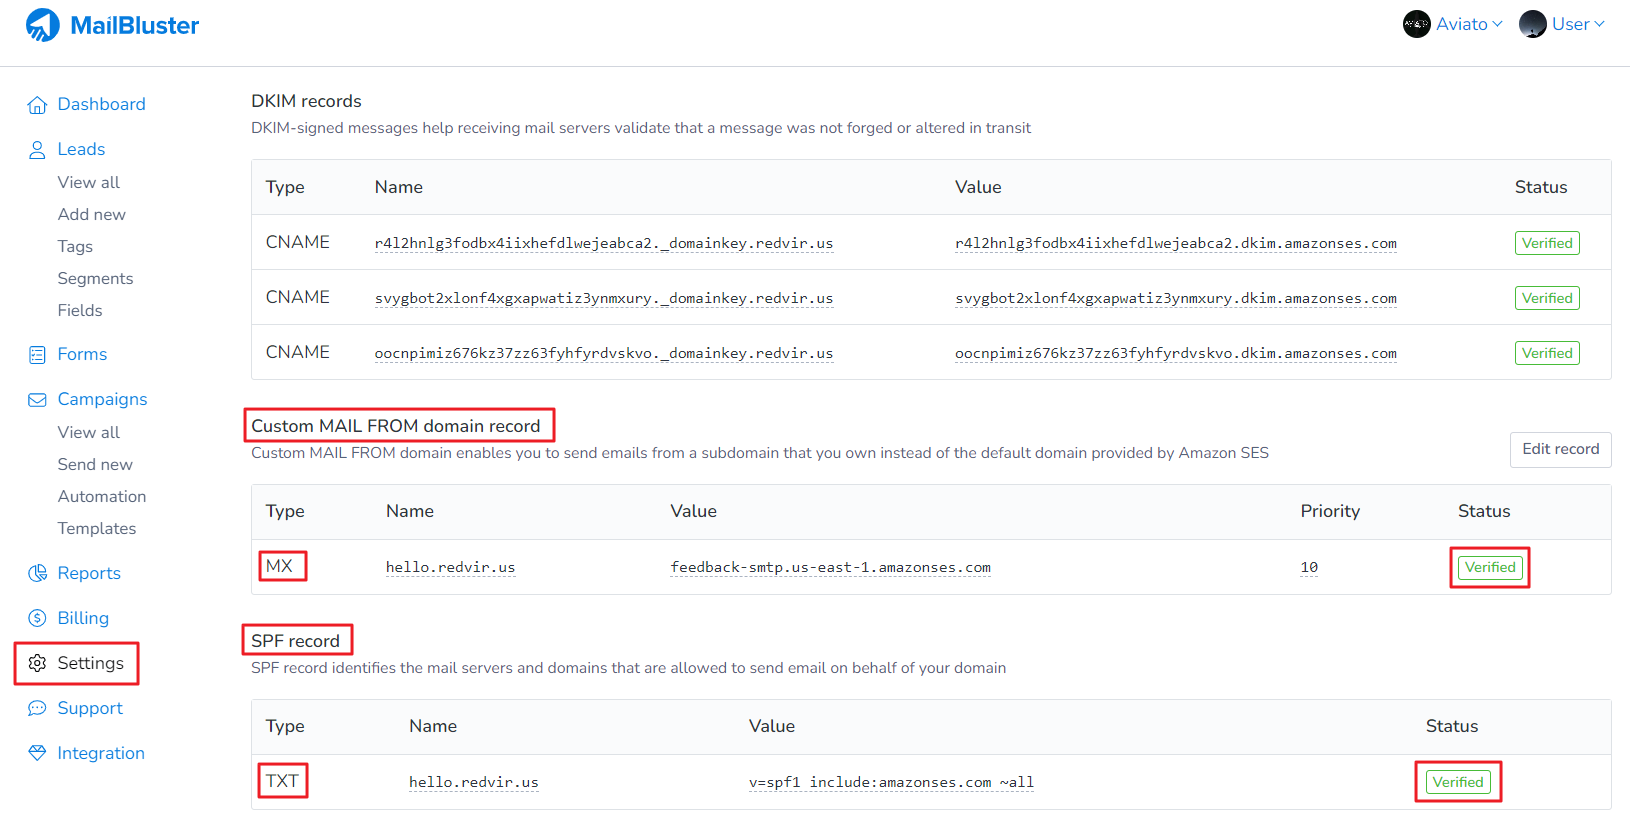Image resolution: width=1630 pixels, height=838 pixels.
Task: Select Templates in the sidebar
Action: pos(97,528)
